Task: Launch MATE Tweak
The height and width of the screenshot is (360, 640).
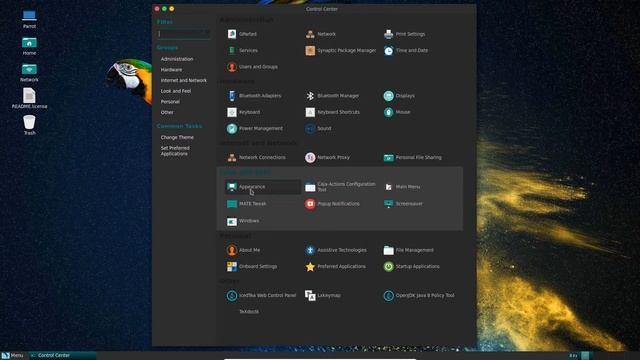Action: pos(246,203)
